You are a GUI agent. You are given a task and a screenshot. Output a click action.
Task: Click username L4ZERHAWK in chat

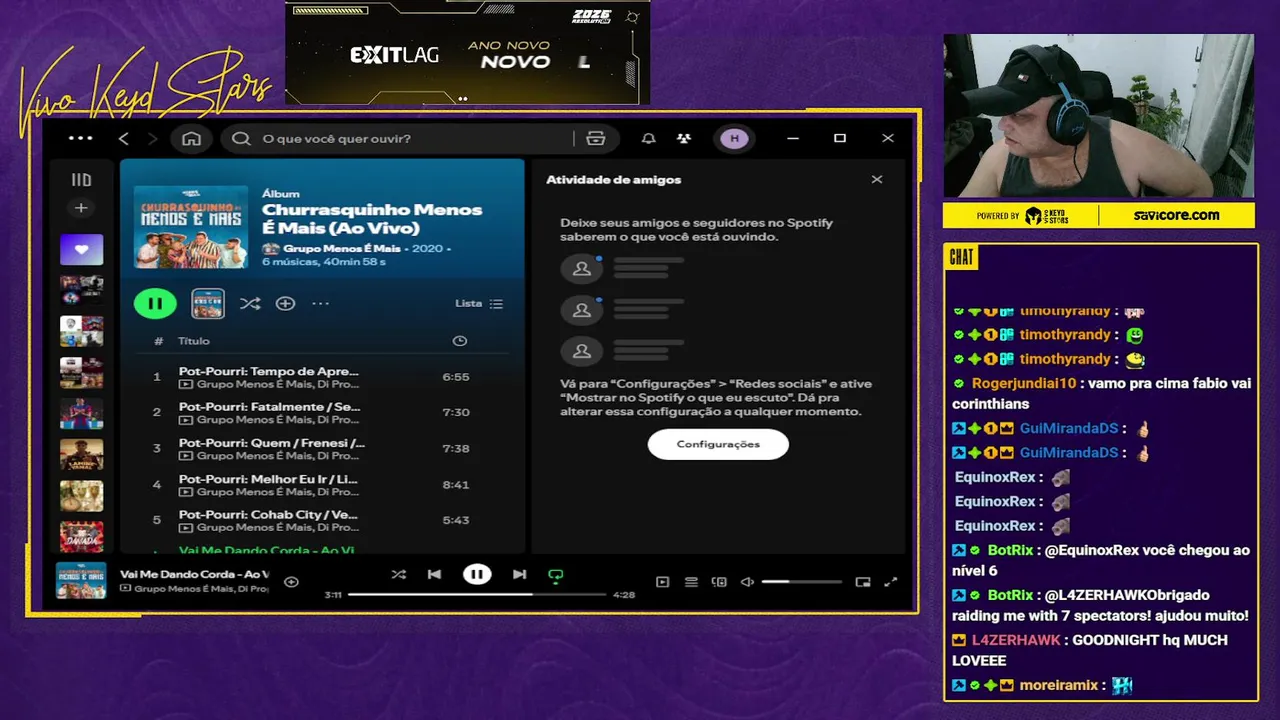(1016, 640)
